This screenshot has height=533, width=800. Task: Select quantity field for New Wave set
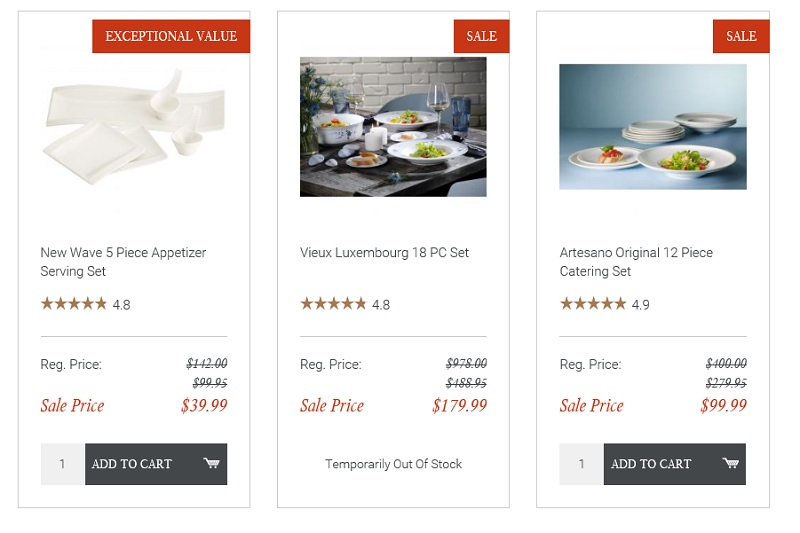(63, 464)
